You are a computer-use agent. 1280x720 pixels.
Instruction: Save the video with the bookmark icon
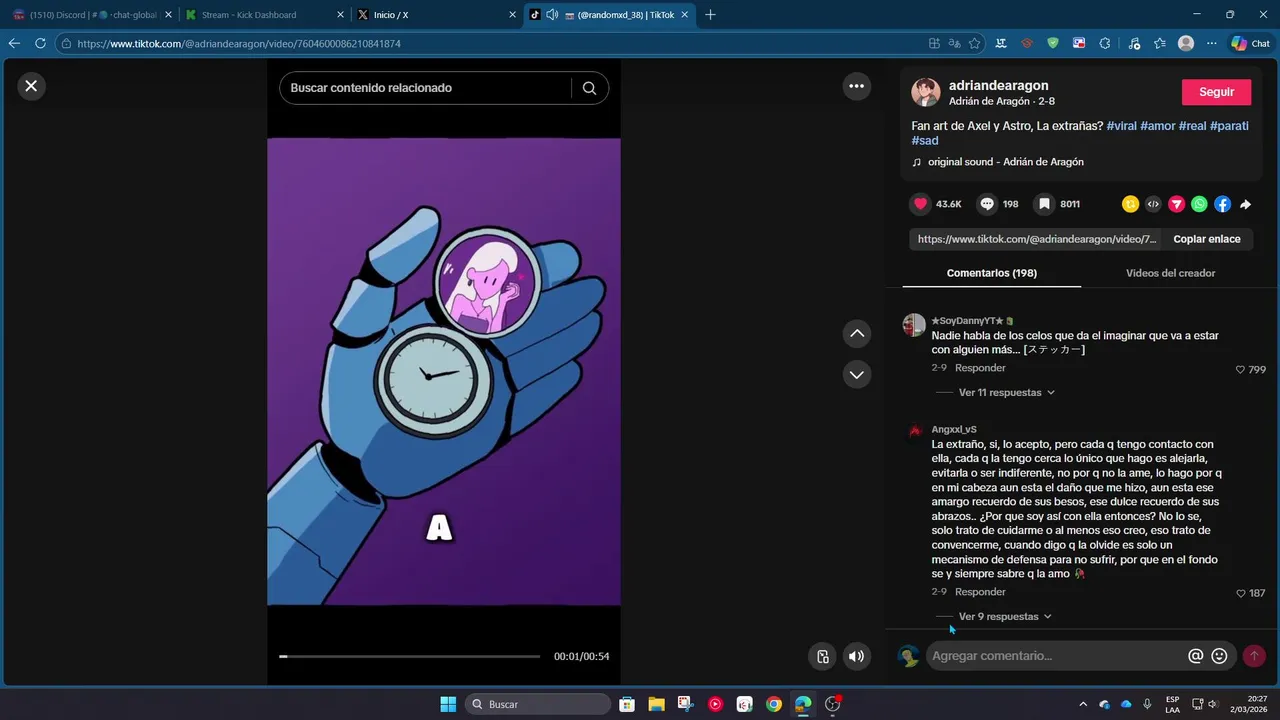[1044, 204]
